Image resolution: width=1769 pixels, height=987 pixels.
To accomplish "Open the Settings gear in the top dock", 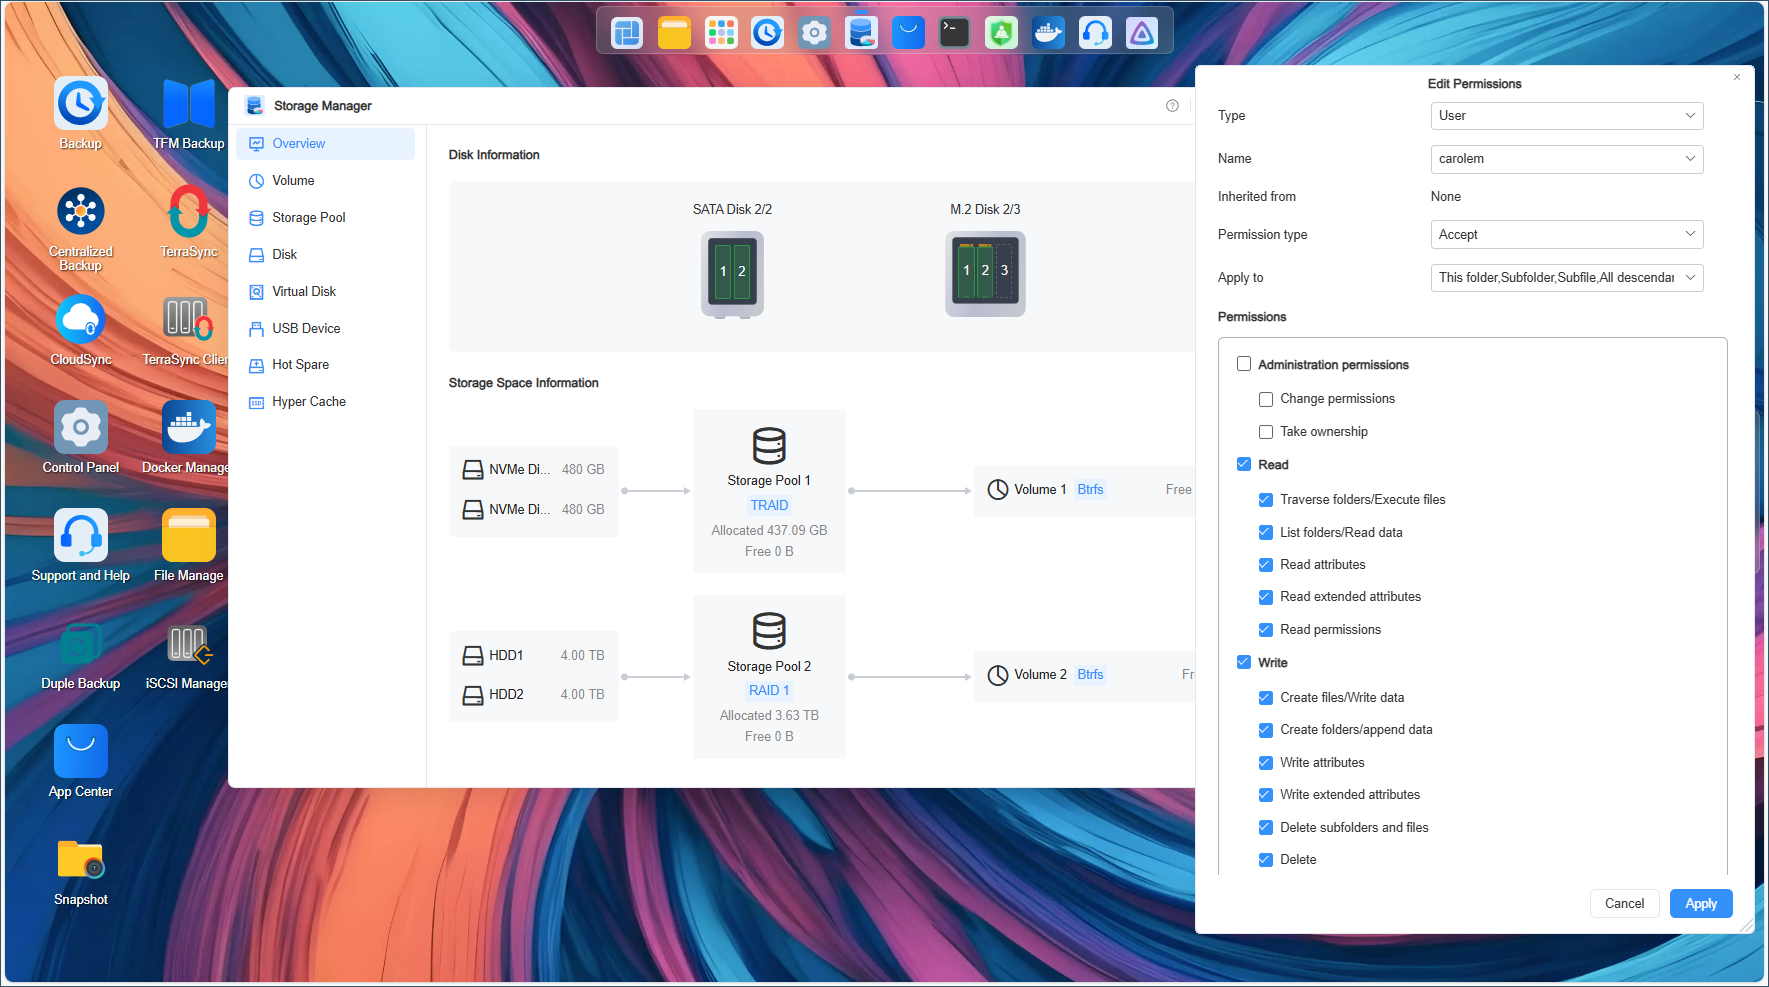I will click(813, 31).
